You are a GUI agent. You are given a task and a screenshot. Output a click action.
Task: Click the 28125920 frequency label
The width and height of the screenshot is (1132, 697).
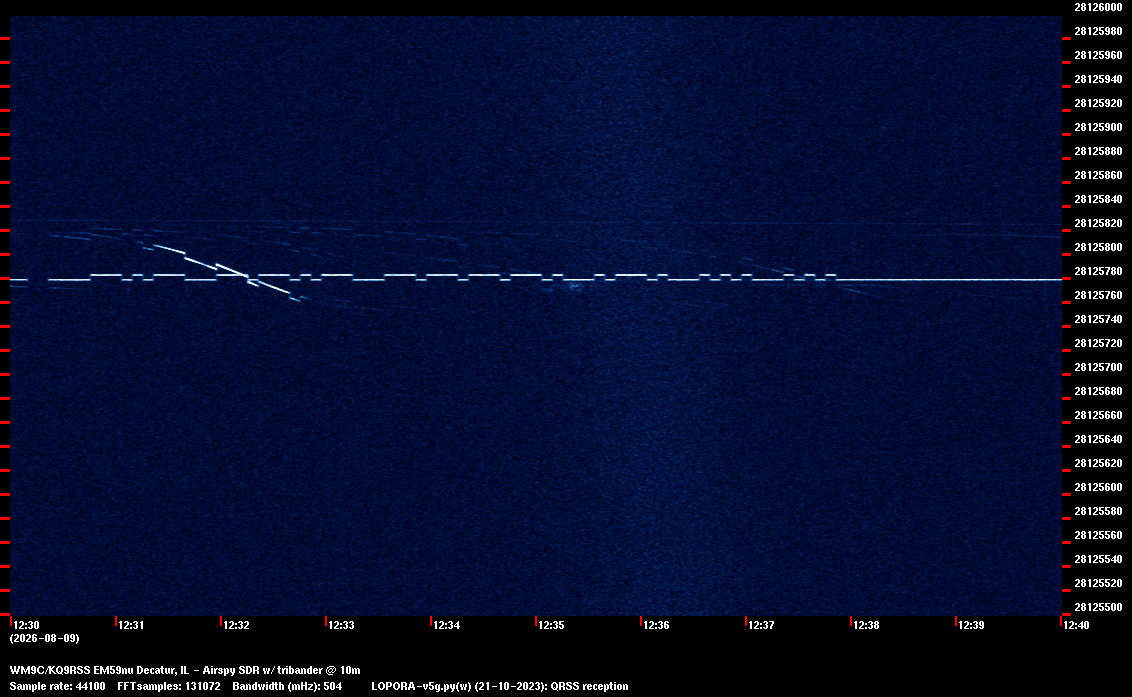click(1098, 103)
